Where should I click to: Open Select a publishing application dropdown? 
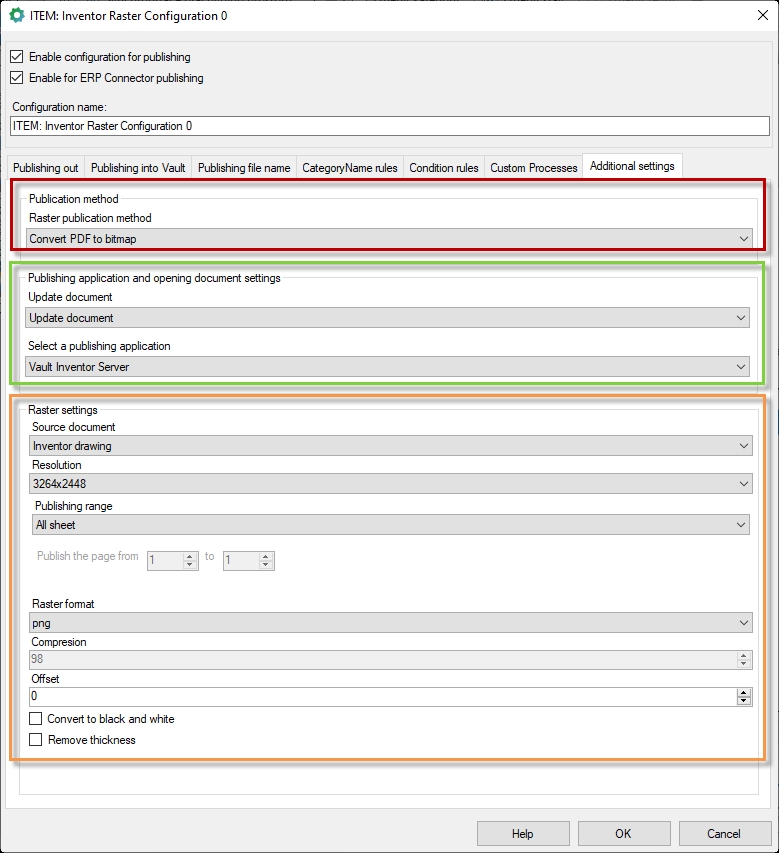[x=388, y=367]
